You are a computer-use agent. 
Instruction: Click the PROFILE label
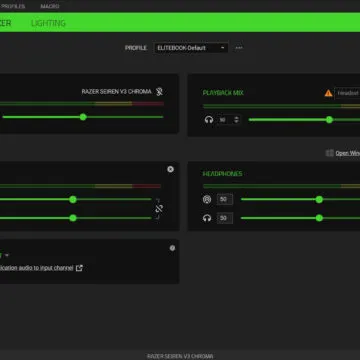point(136,48)
